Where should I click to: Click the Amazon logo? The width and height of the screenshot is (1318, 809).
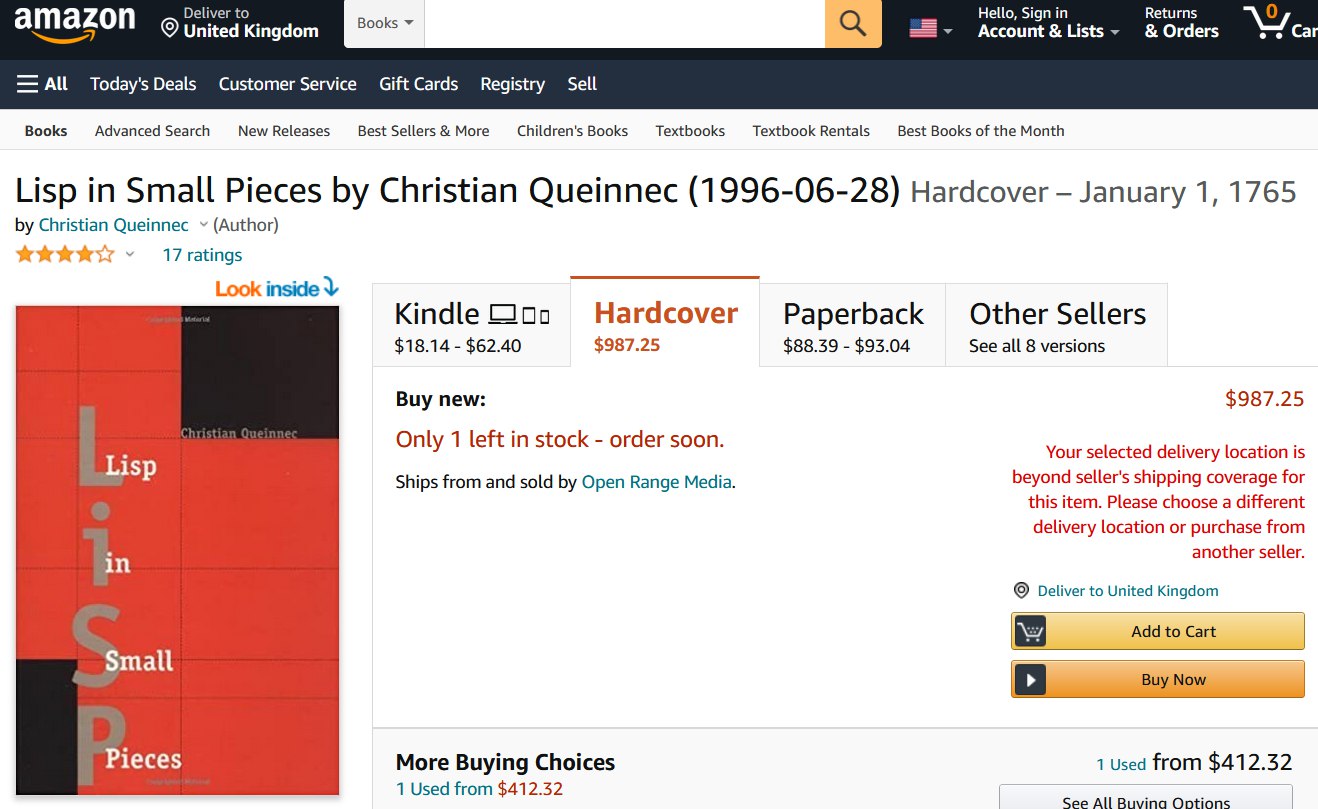coord(74,24)
